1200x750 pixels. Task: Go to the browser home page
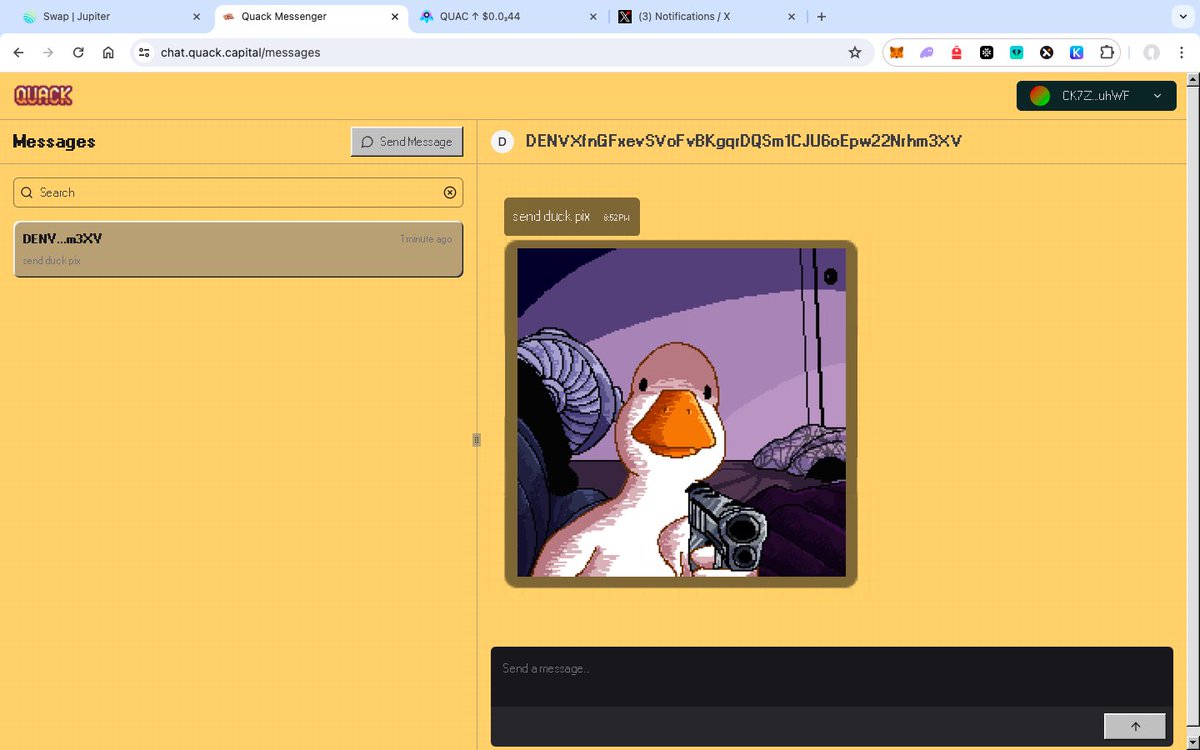point(108,52)
